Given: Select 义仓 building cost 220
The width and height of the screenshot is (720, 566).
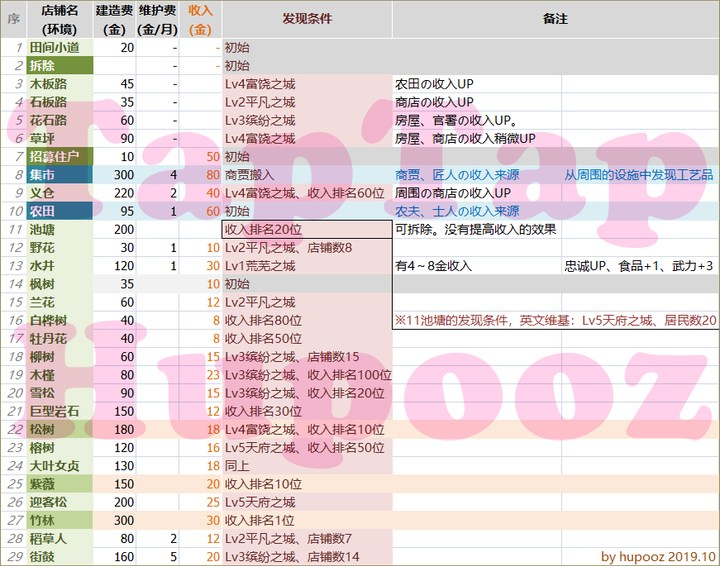Looking at the screenshot, I should coord(114,193).
